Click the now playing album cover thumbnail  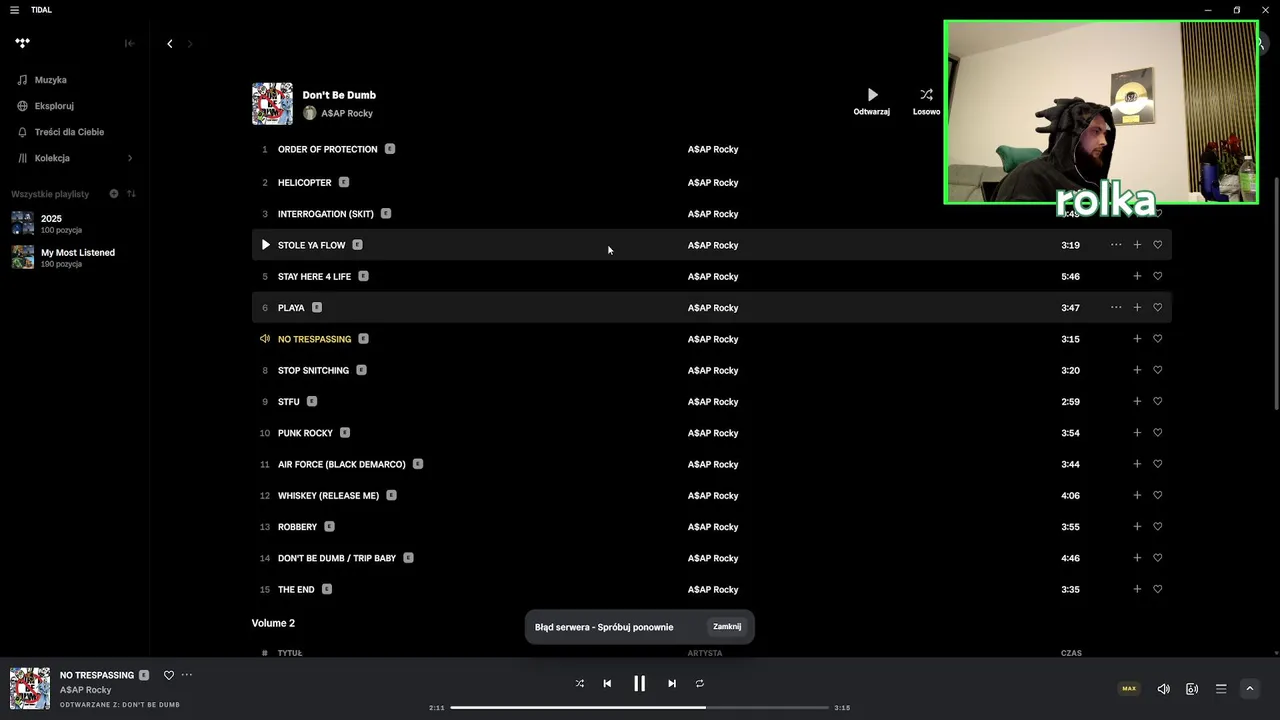pyautogui.click(x=30, y=688)
